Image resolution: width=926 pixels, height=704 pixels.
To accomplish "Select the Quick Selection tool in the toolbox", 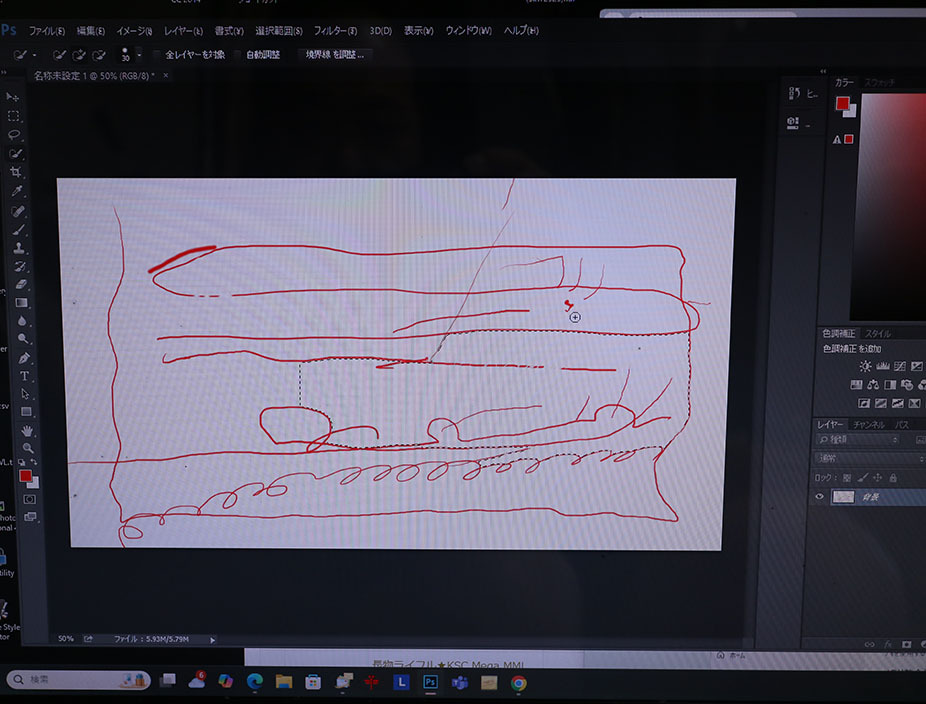I will coord(15,154).
